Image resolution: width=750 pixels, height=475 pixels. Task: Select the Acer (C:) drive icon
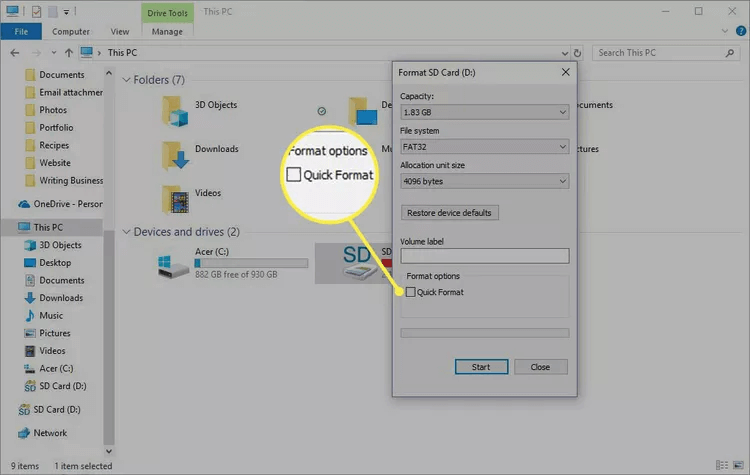[168, 264]
